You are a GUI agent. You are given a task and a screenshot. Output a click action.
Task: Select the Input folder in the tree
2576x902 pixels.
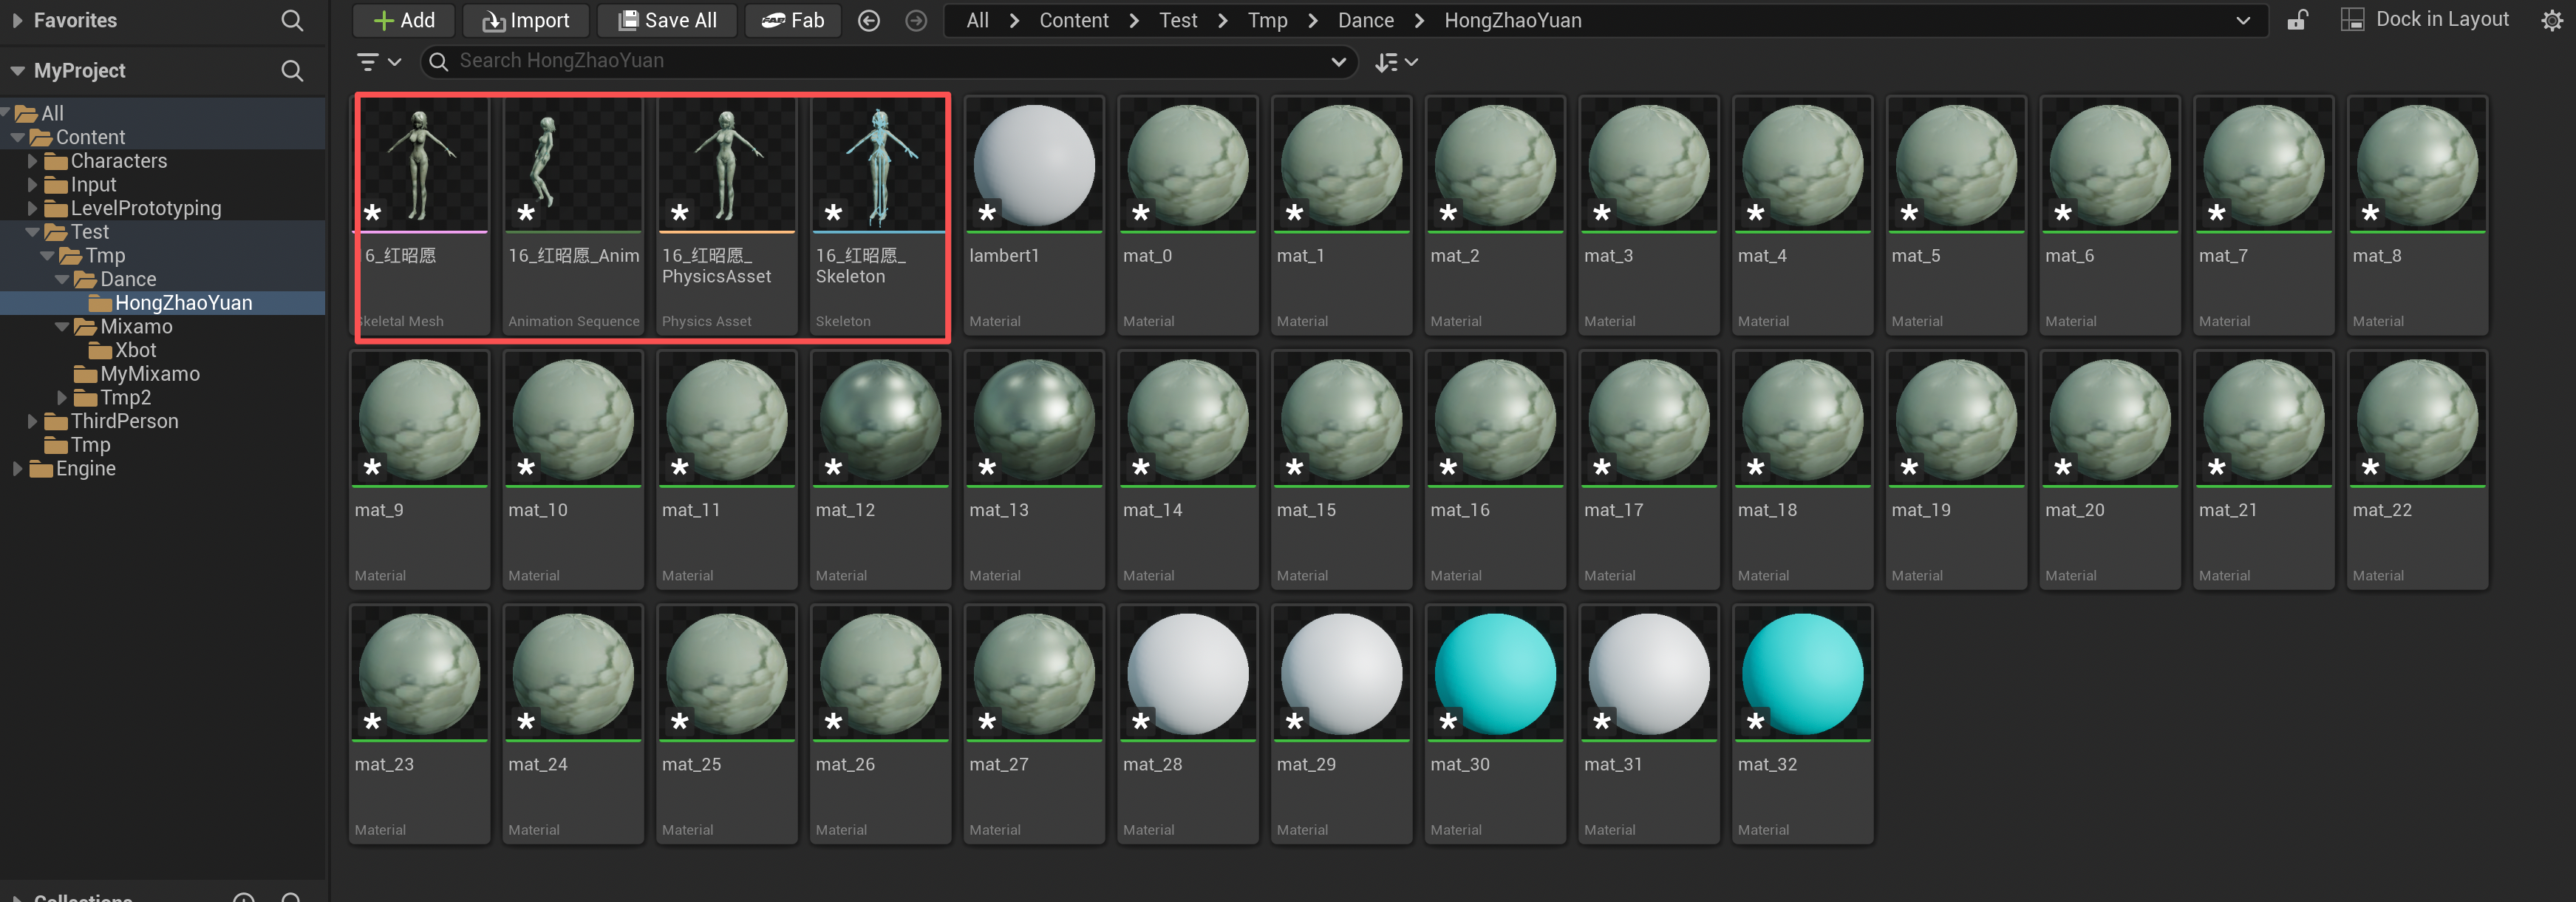pyautogui.click(x=93, y=185)
